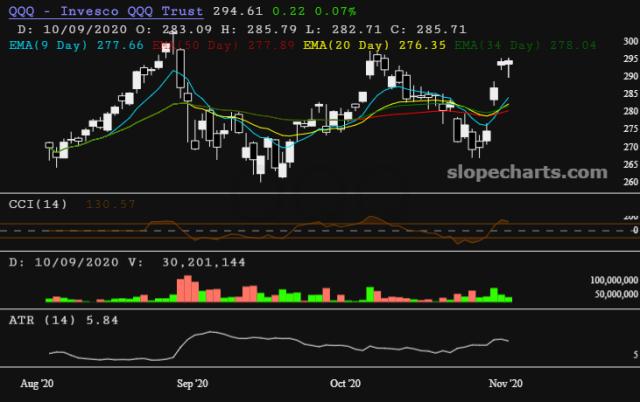Click the Nov '20 date axis label
The width and height of the screenshot is (640, 402).
[506, 384]
